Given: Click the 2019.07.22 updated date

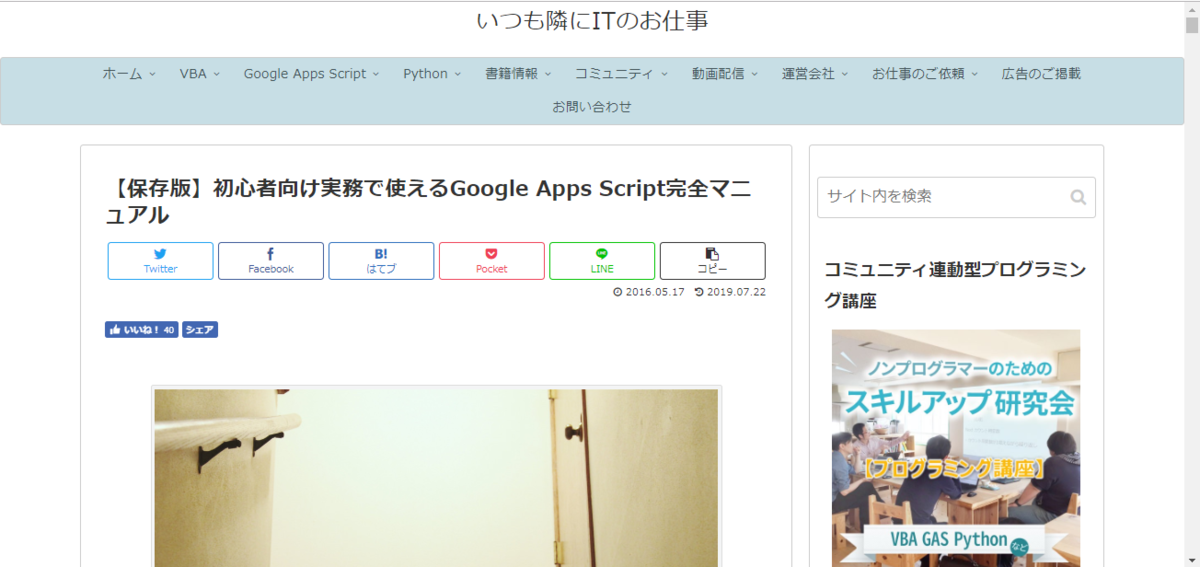Looking at the screenshot, I should coord(730,293).
